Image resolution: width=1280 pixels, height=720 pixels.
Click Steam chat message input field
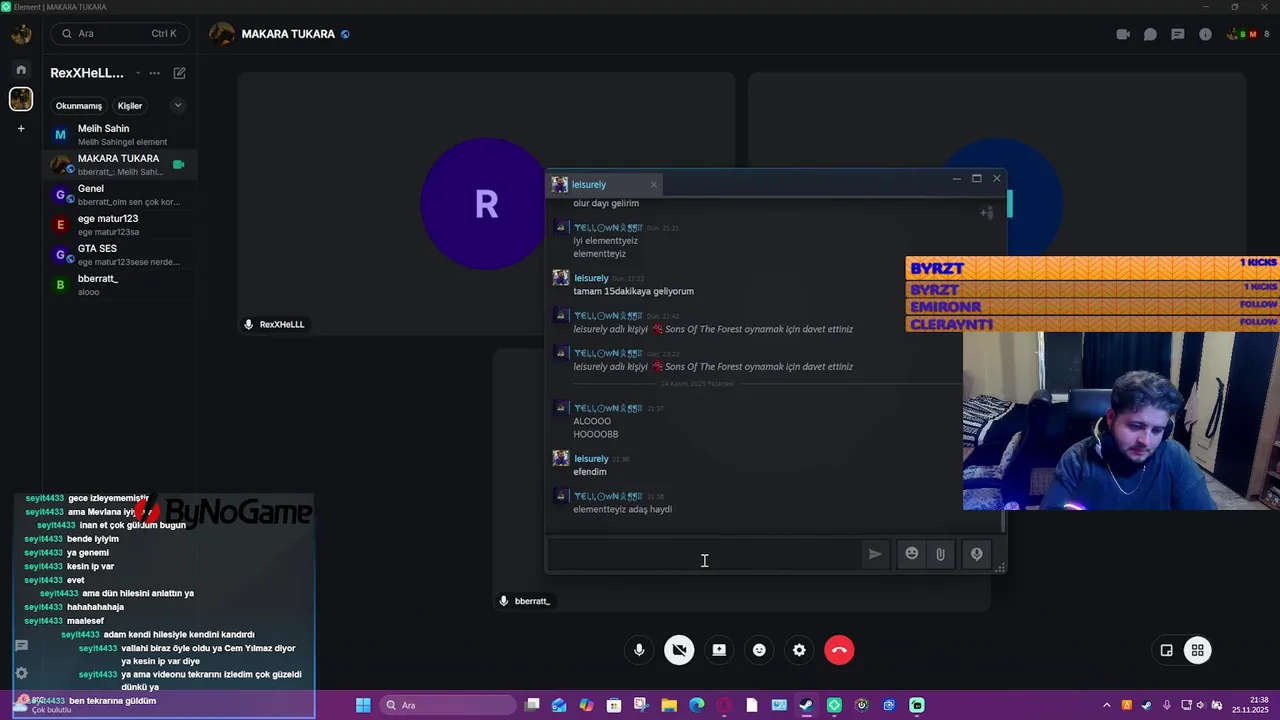(x=704, y=554)
